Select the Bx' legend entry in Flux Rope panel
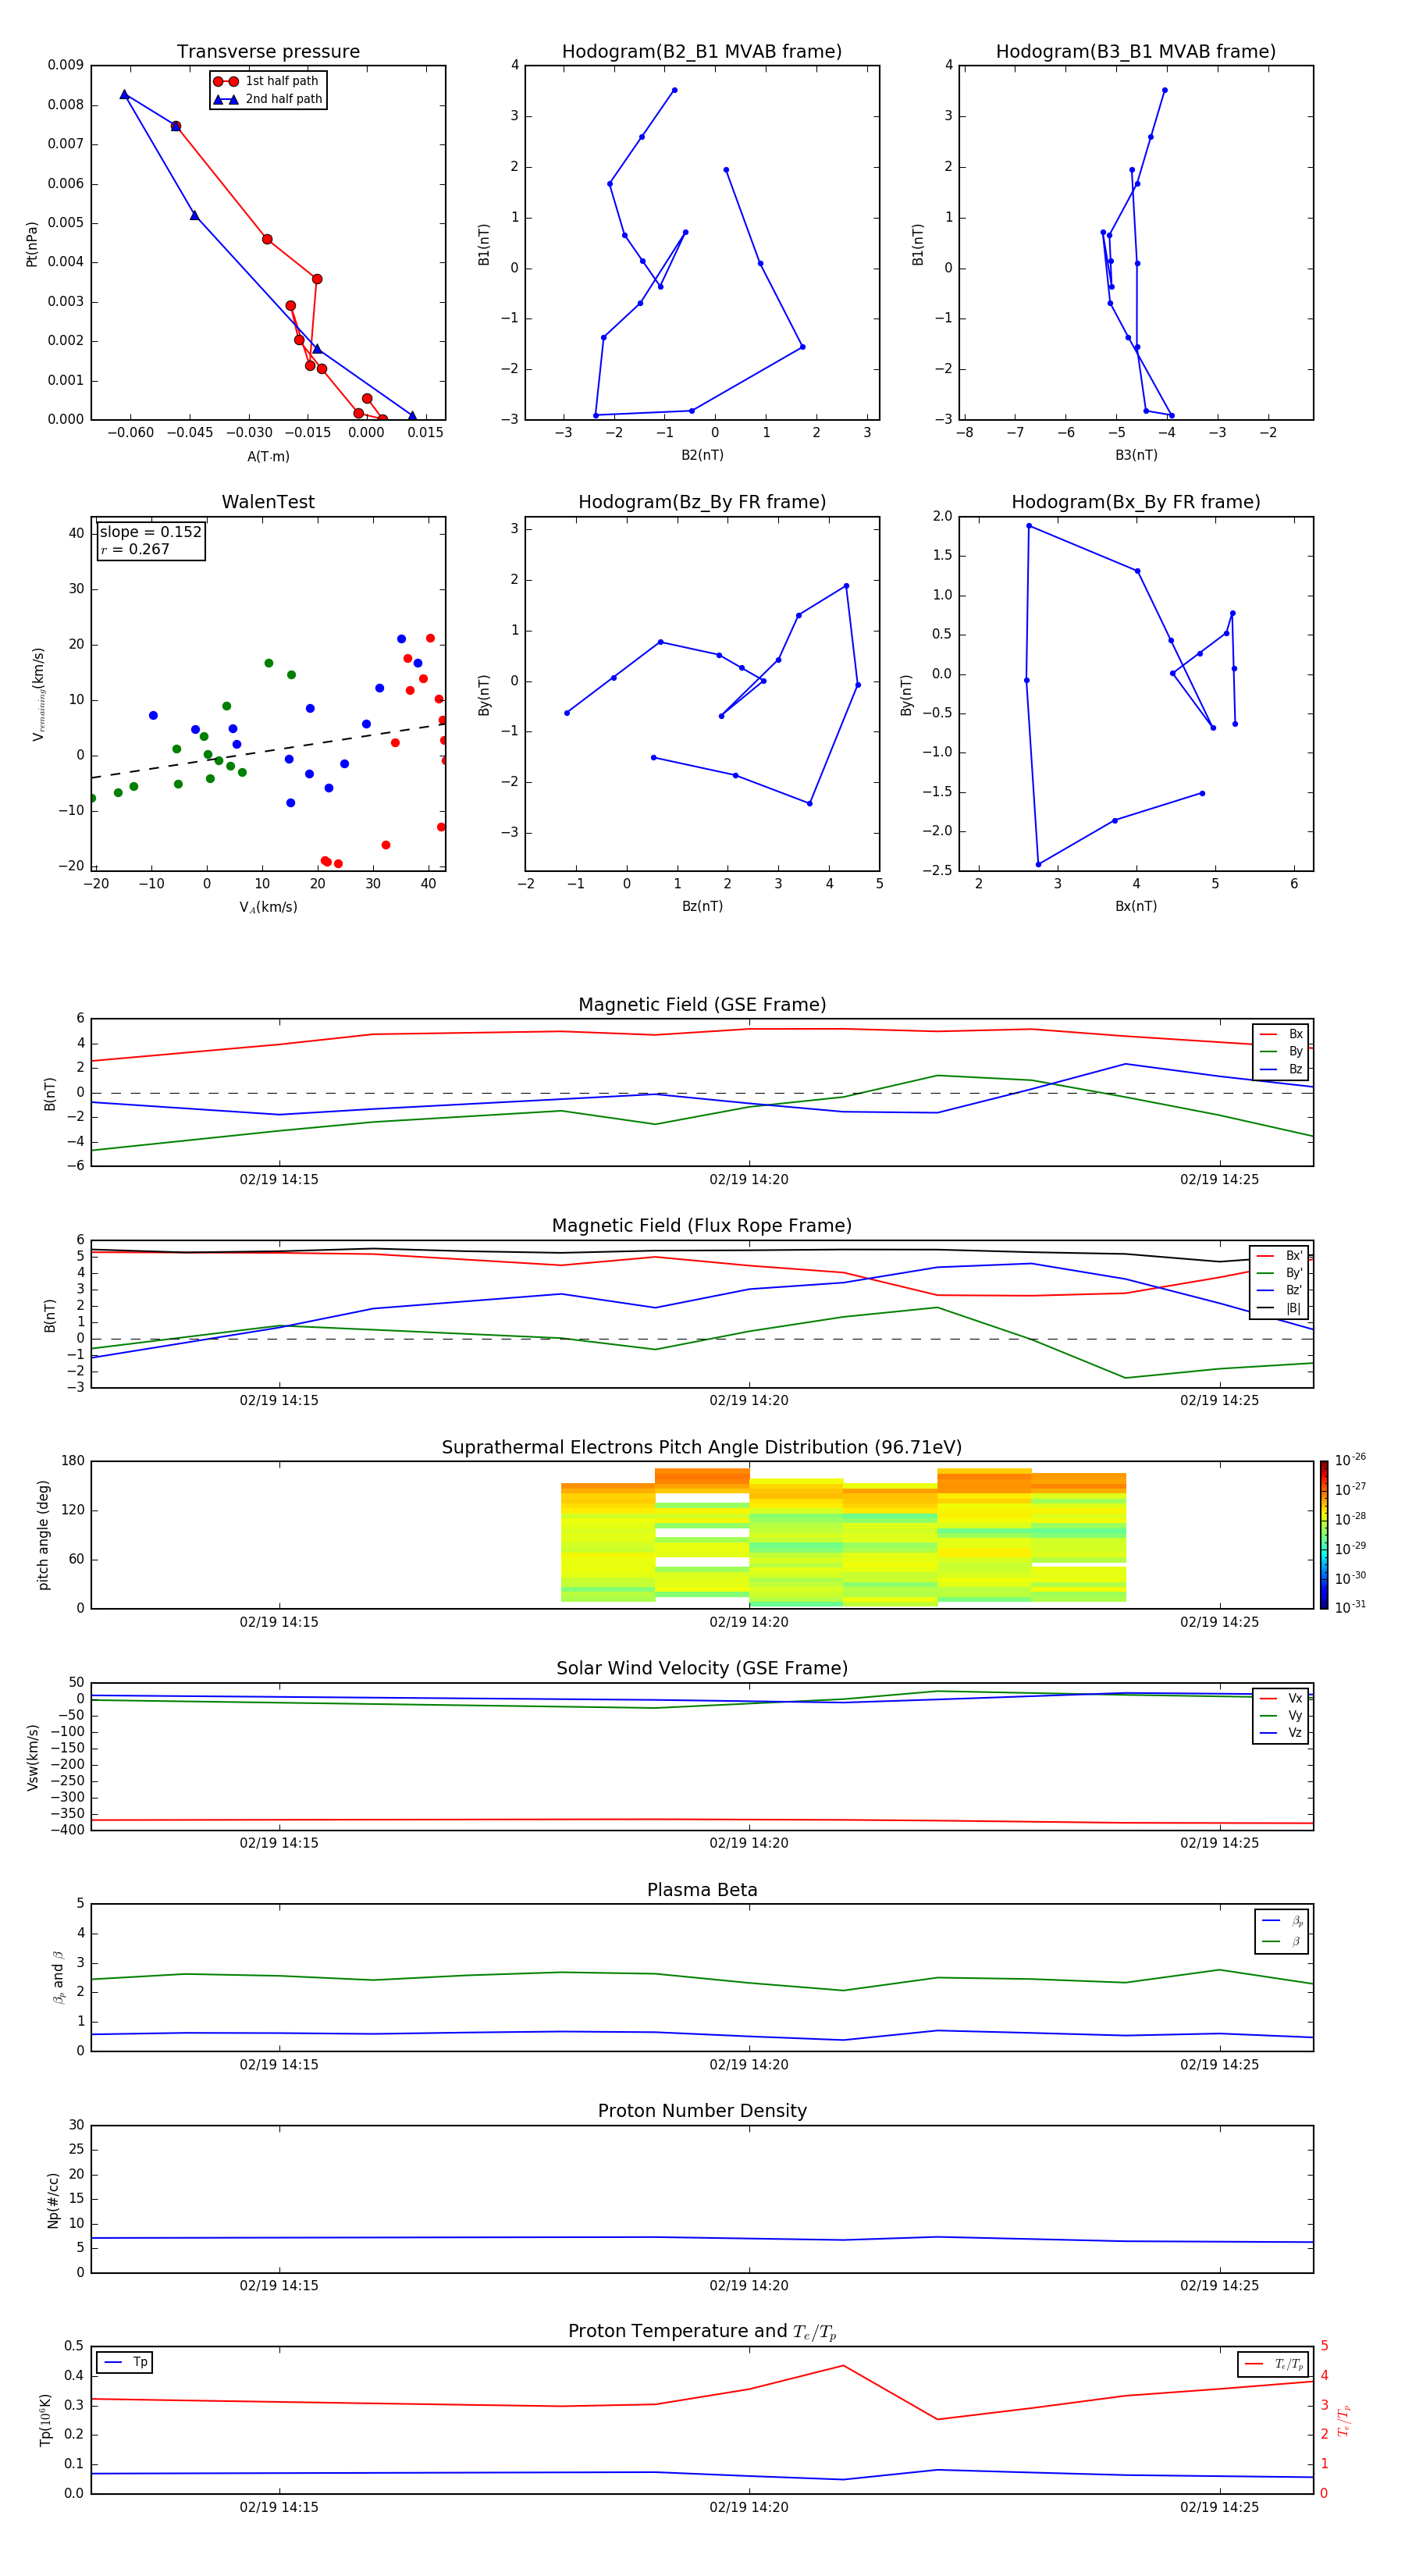1405x2576 pixels. point(1280,1256)
